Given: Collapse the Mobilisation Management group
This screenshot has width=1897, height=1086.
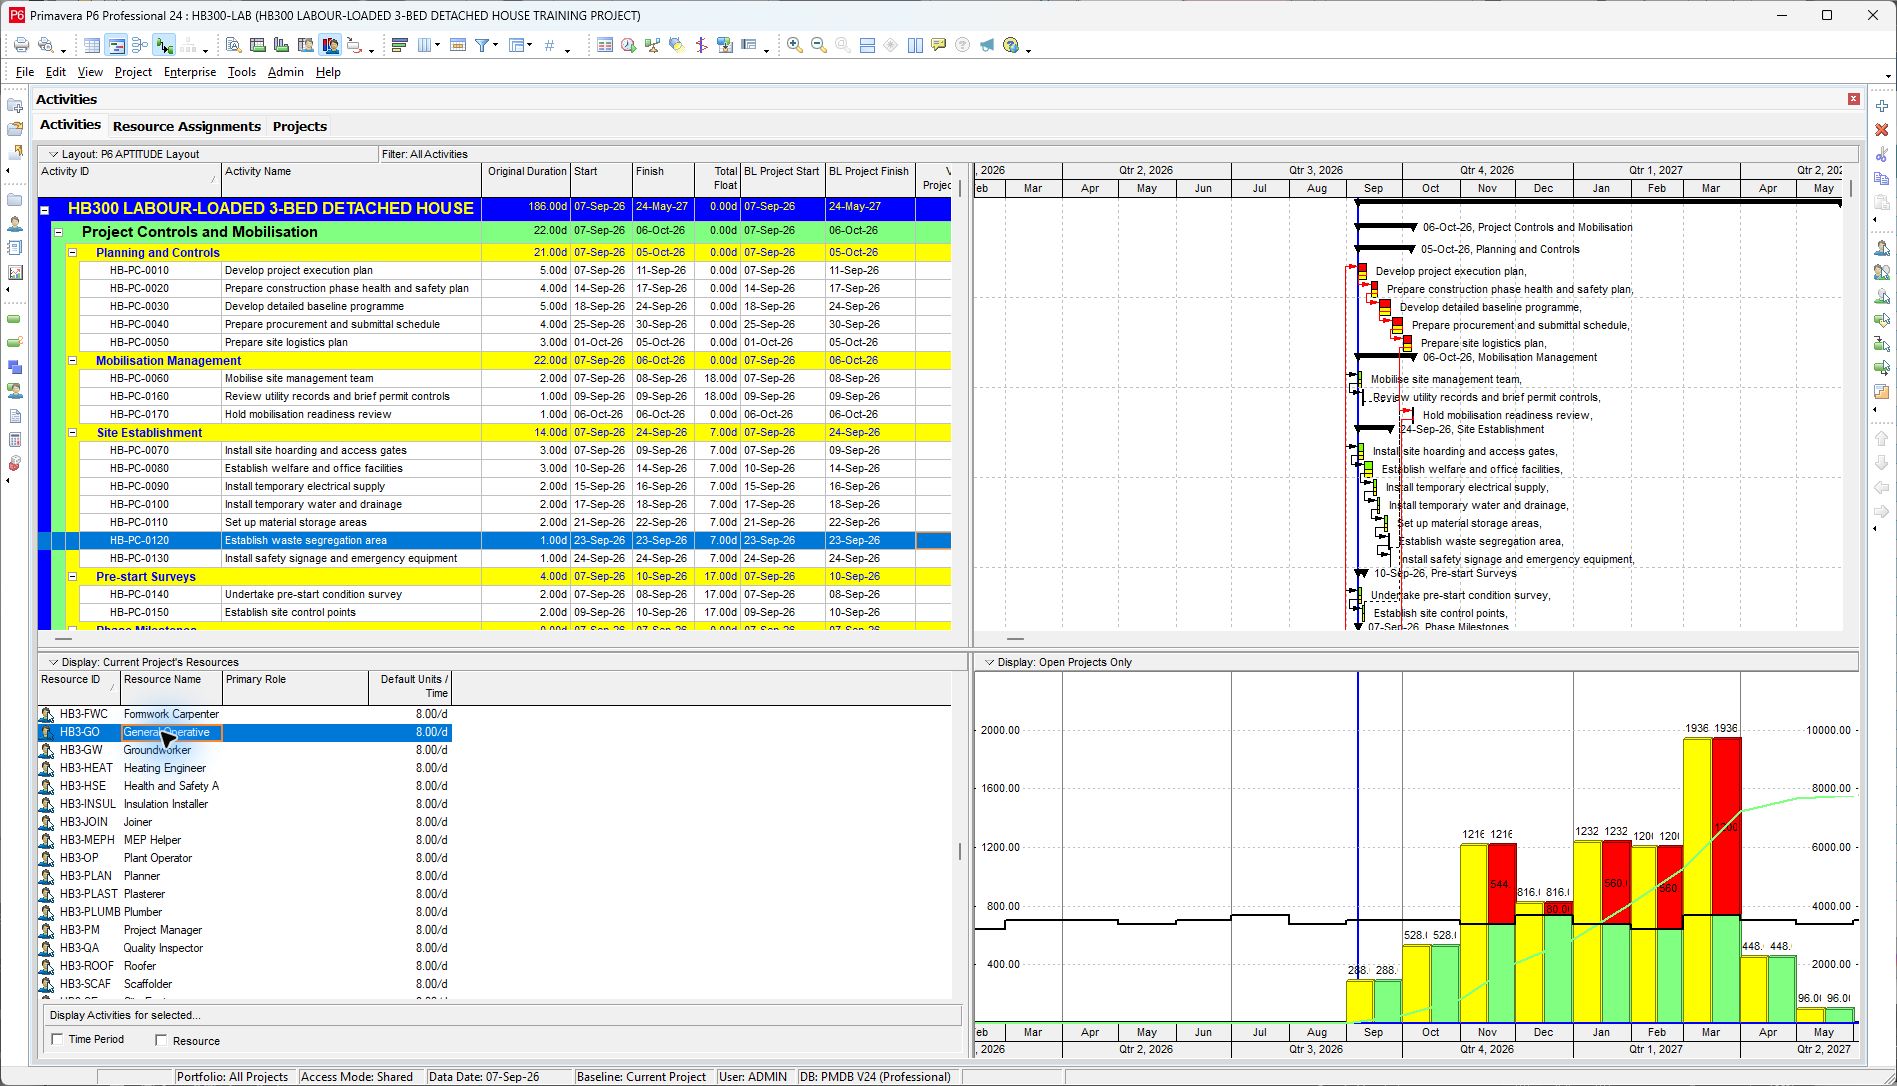Looking at the screenshot, I should tap(72, 361).
